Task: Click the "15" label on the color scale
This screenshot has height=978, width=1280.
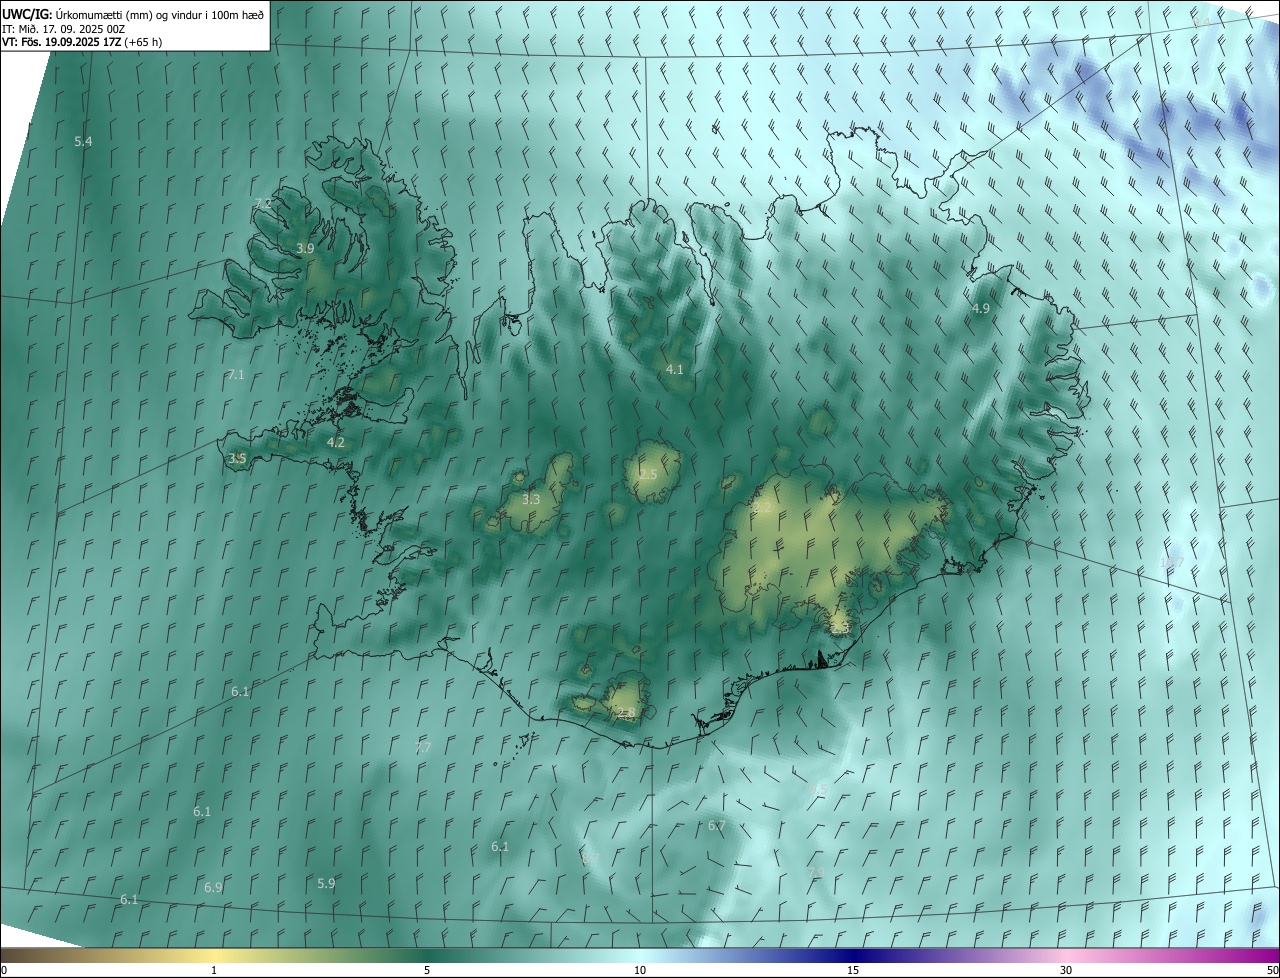Action: (853, 970)
